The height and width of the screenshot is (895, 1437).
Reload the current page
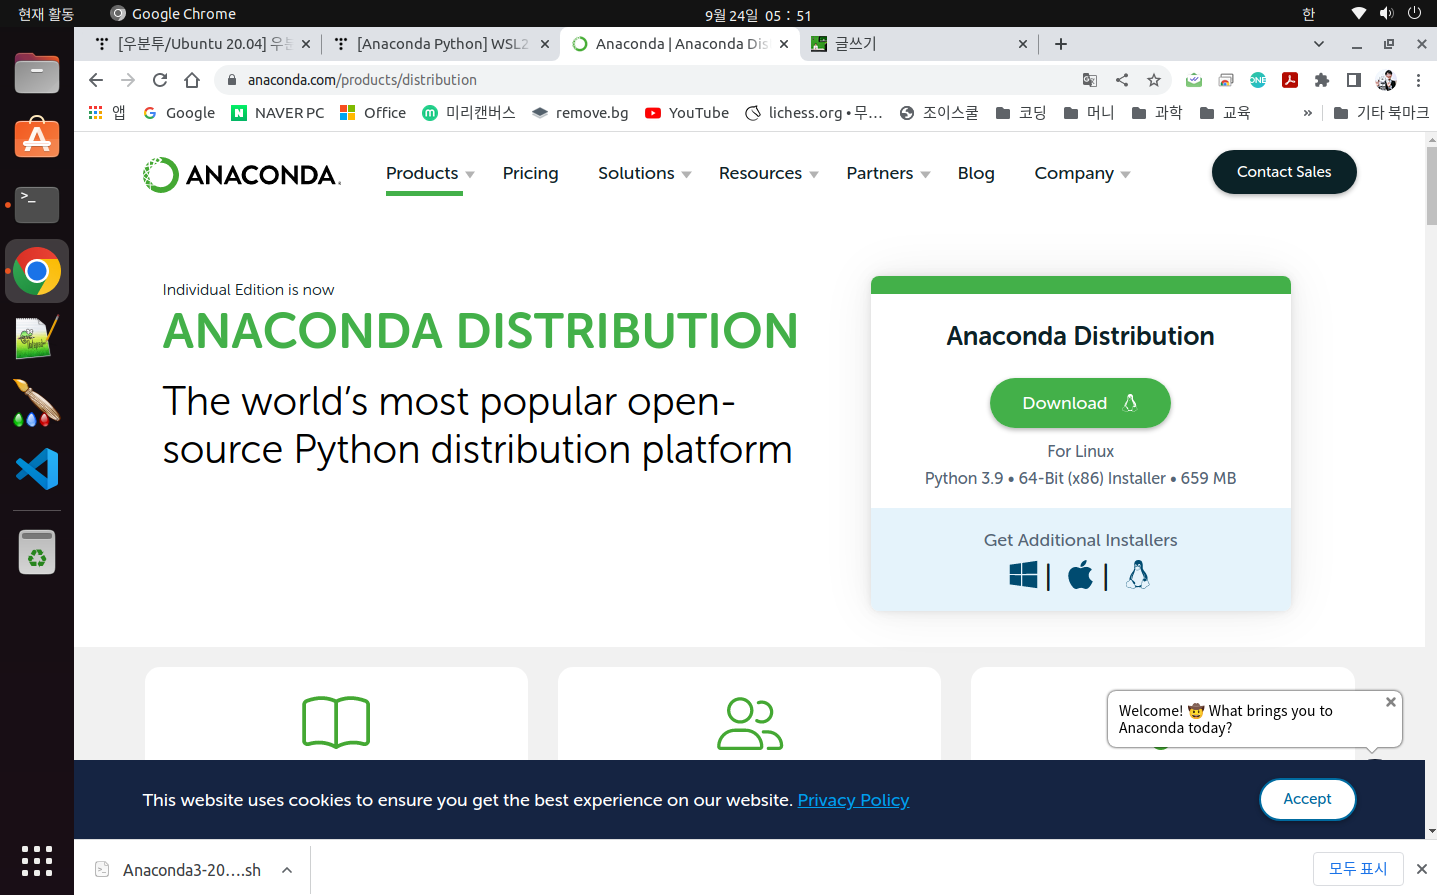[160, 80]
